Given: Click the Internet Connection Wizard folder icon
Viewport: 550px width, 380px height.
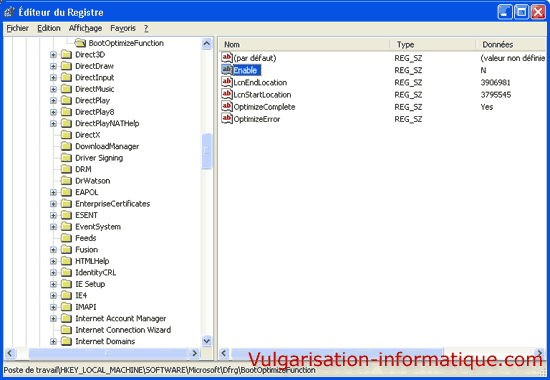Looking at the screenshot, I should click(x=66, y=330).
